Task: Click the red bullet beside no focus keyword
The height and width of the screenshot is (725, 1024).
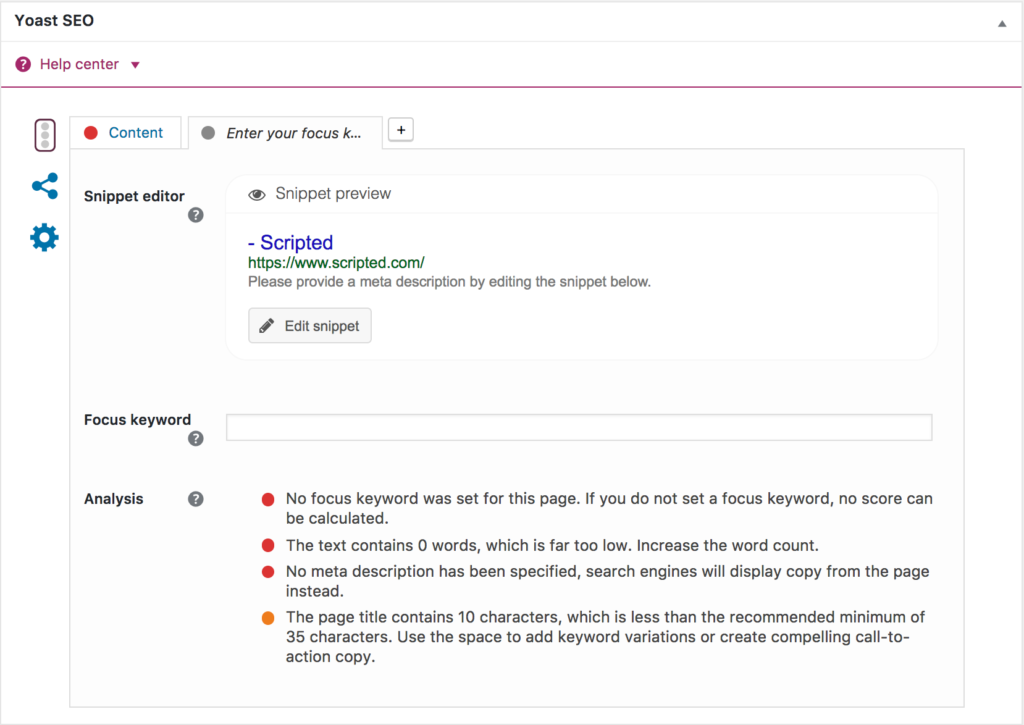Action: [x=268, y=500]
